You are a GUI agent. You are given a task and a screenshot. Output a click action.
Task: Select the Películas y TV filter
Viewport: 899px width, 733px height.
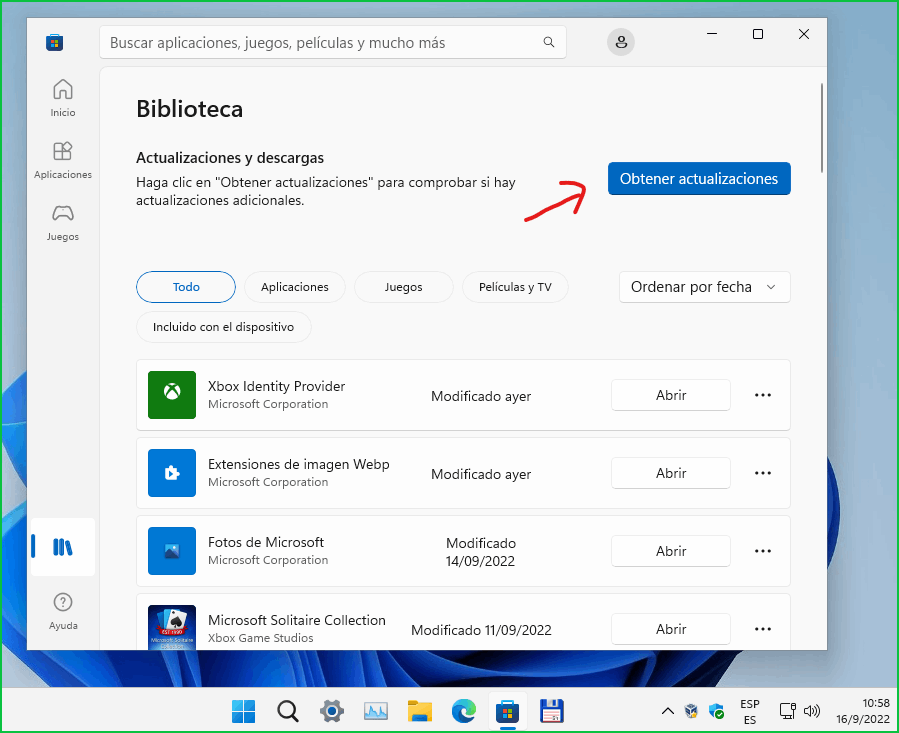click(x=515, y=287)
